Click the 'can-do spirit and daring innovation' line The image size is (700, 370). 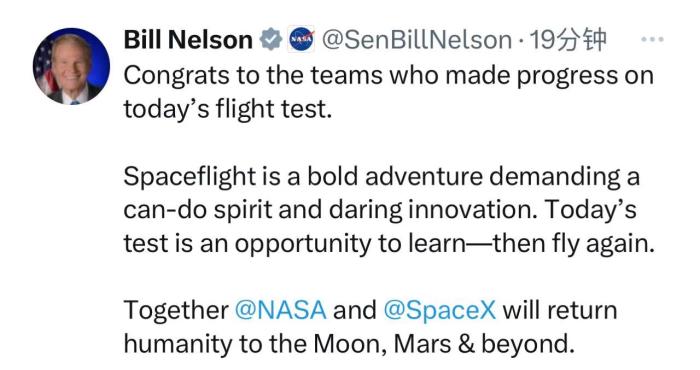(x=380, y=210)
